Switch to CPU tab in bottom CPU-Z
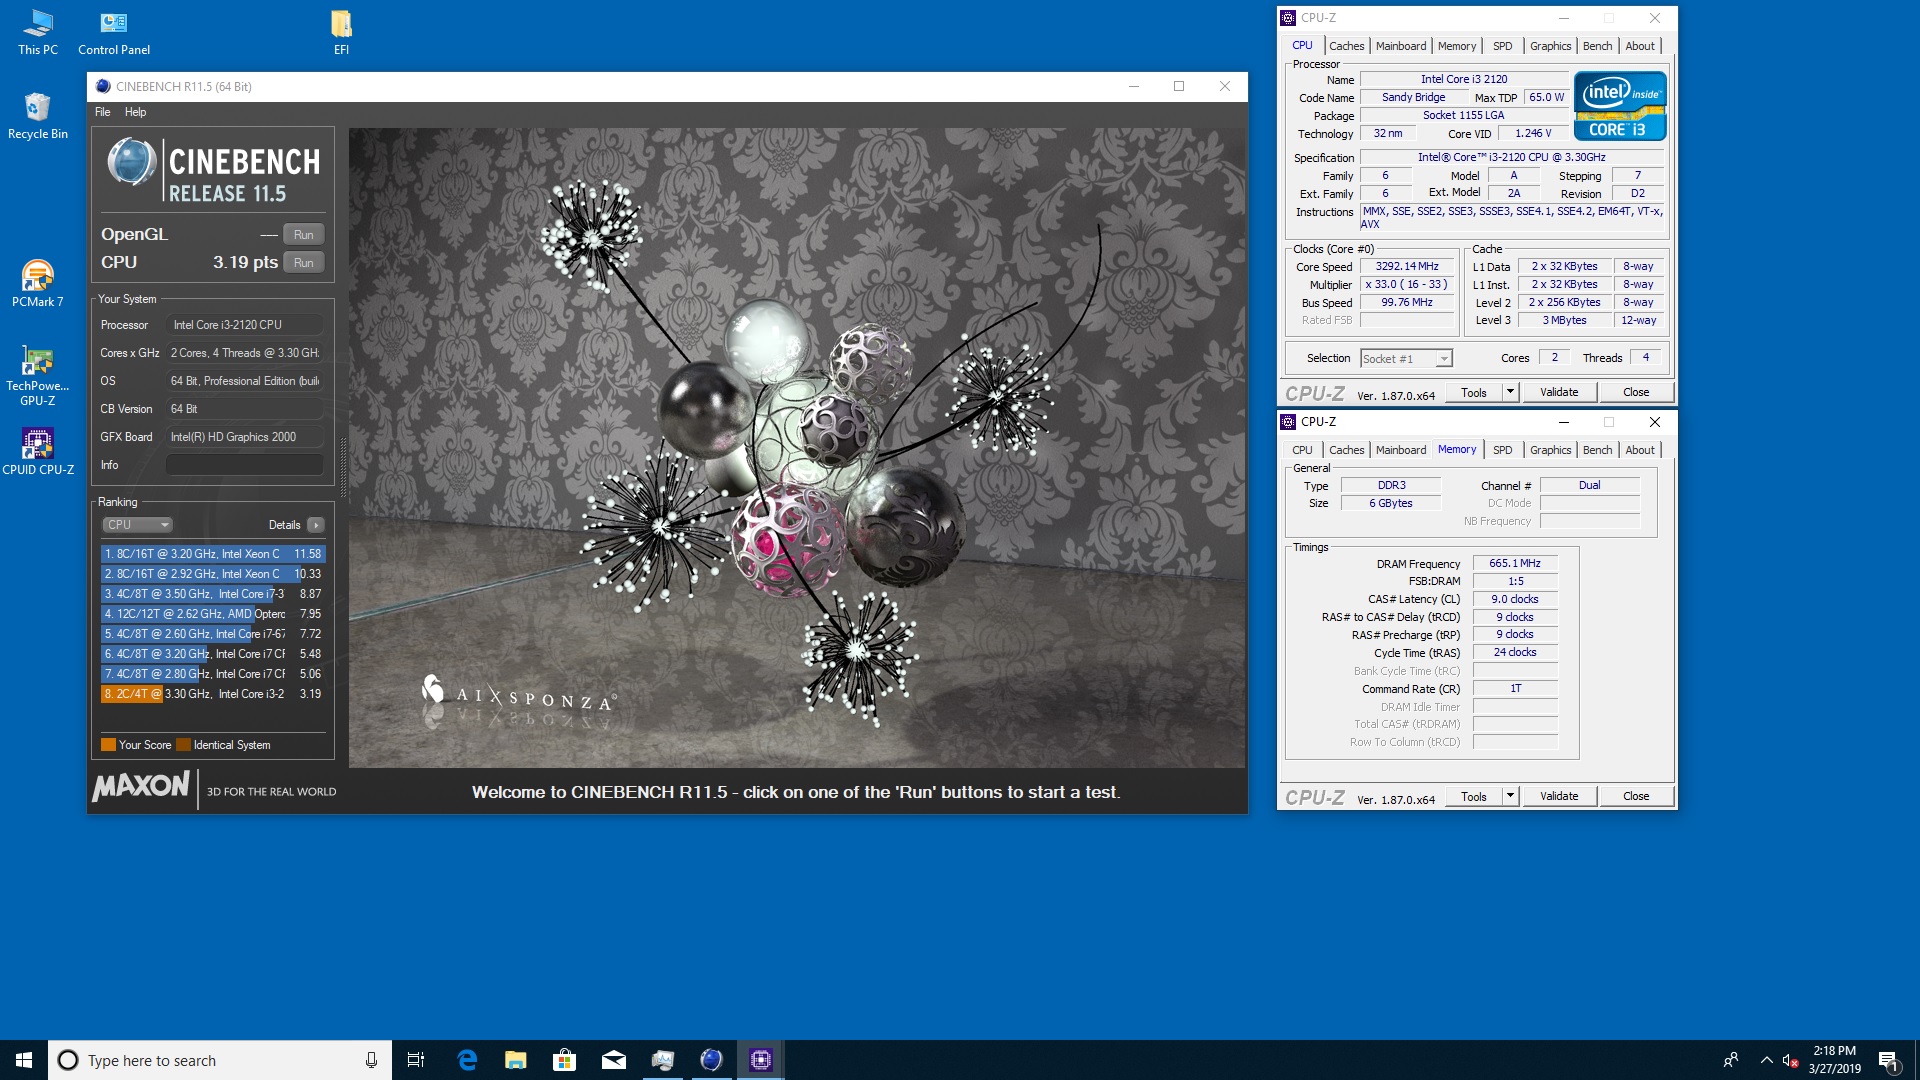The height and width of the screenshot is (1080, 1920). (x=1302, y=450)
